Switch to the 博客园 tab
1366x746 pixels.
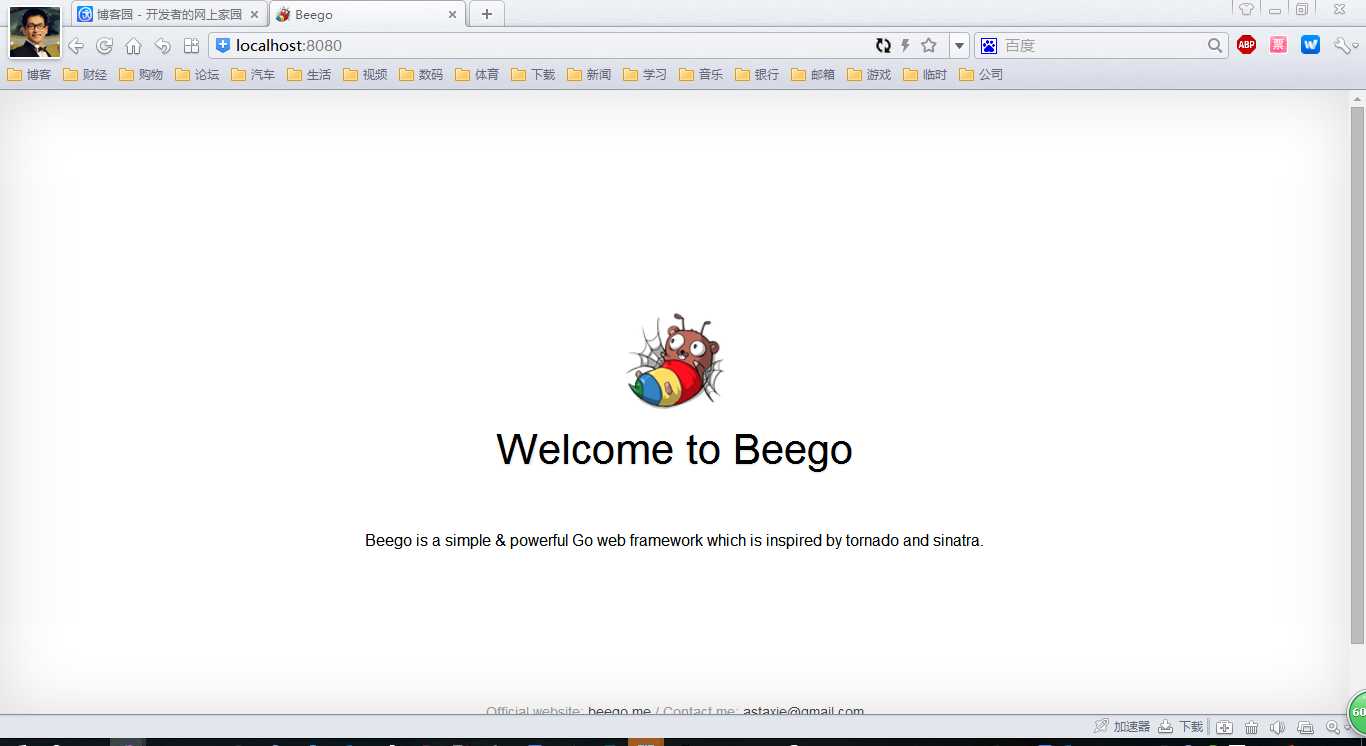coord(168,14)
